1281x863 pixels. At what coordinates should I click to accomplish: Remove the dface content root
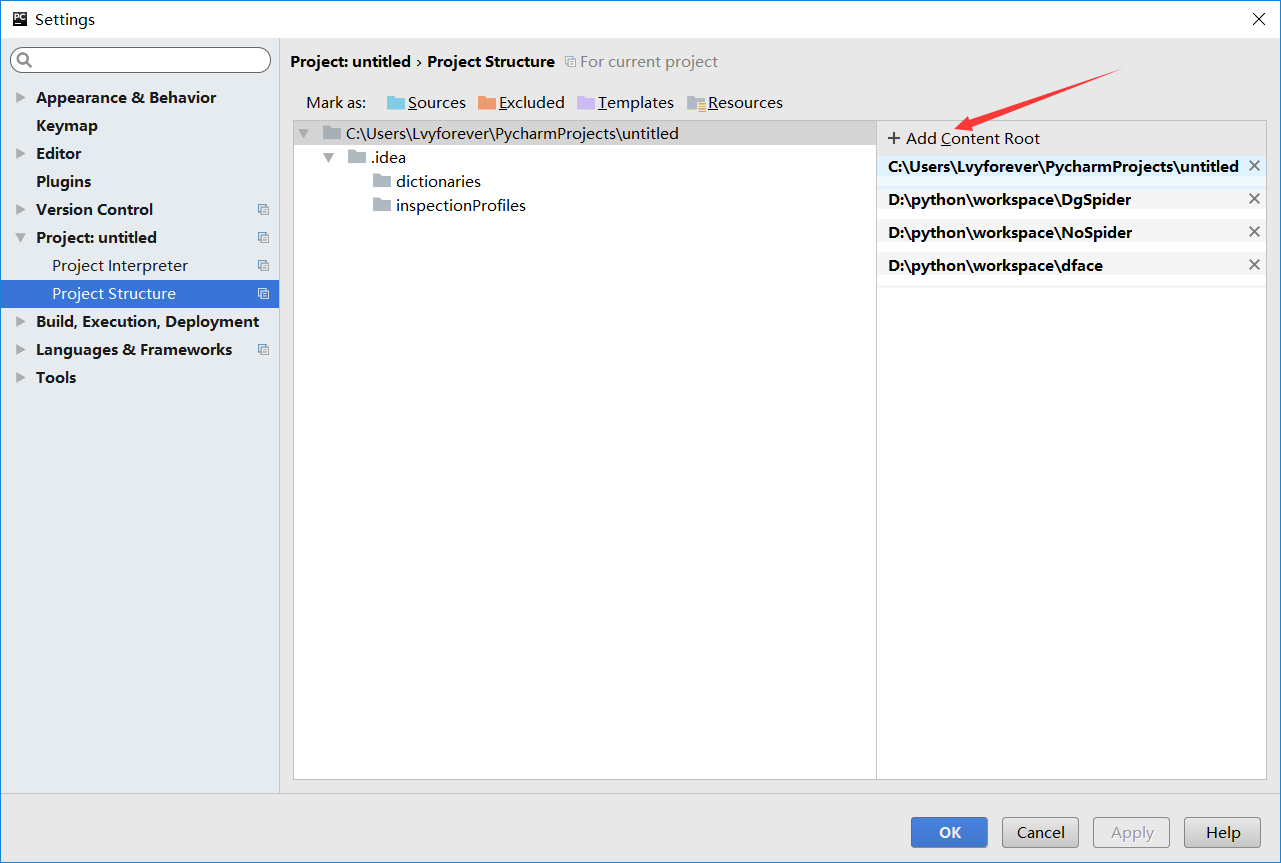pyautogui.click(x=1254, y=265)
